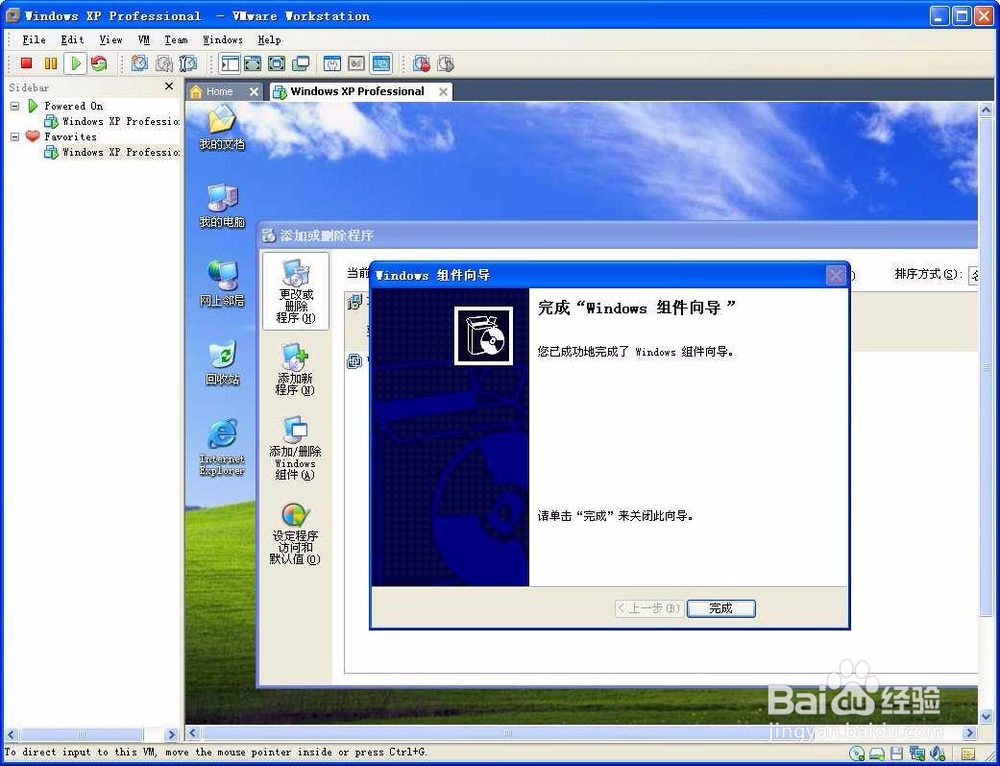Screen dimensions: 1000x766
Task: Select 添加/删除 Windows 组件 side button
Action: (x=295, y=448)
